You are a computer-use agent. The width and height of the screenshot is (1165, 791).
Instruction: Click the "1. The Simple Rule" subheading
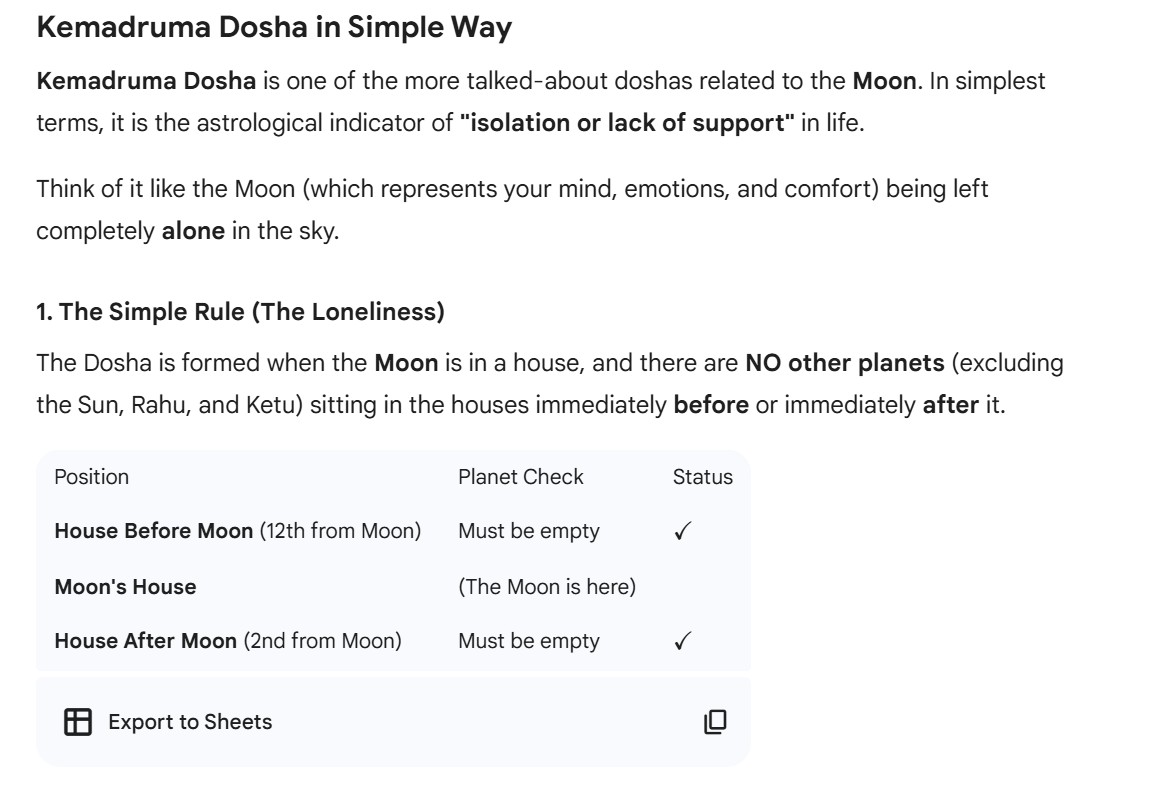(240, 312)
